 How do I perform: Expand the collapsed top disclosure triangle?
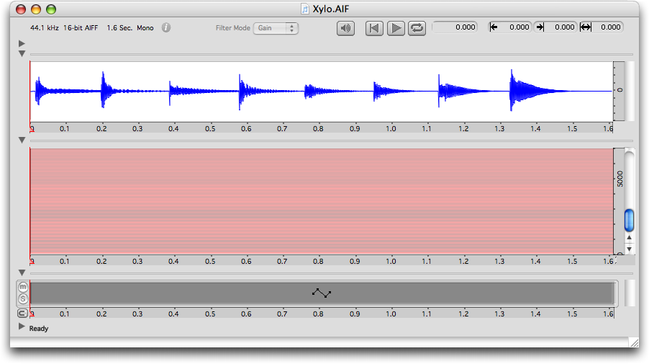22,43
